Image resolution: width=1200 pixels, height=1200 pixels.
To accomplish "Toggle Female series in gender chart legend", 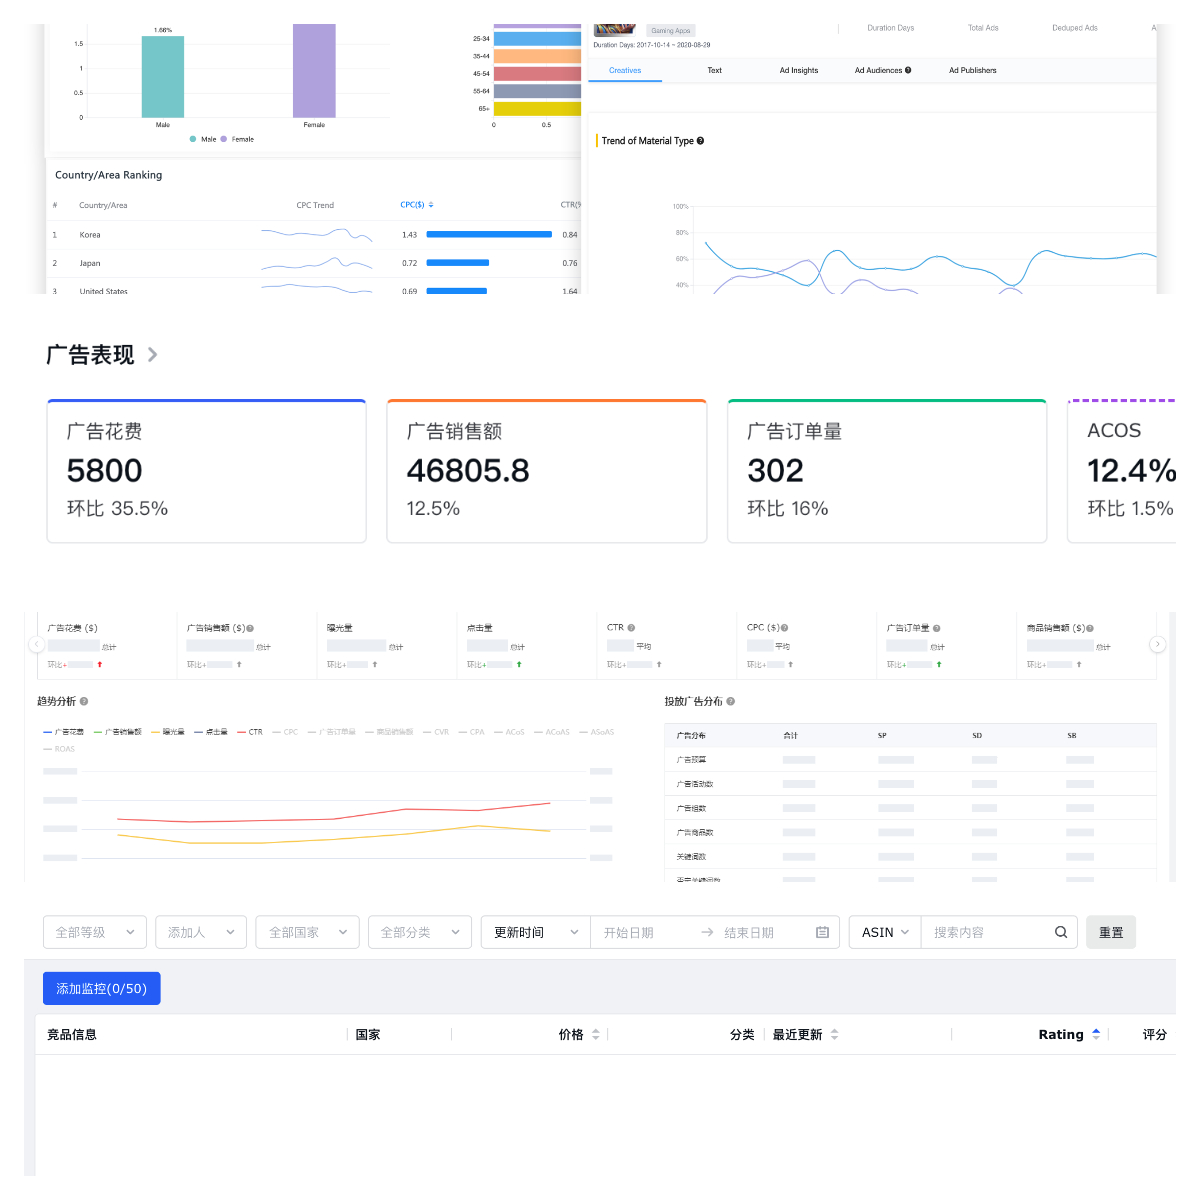I will [x=238, y=139].
